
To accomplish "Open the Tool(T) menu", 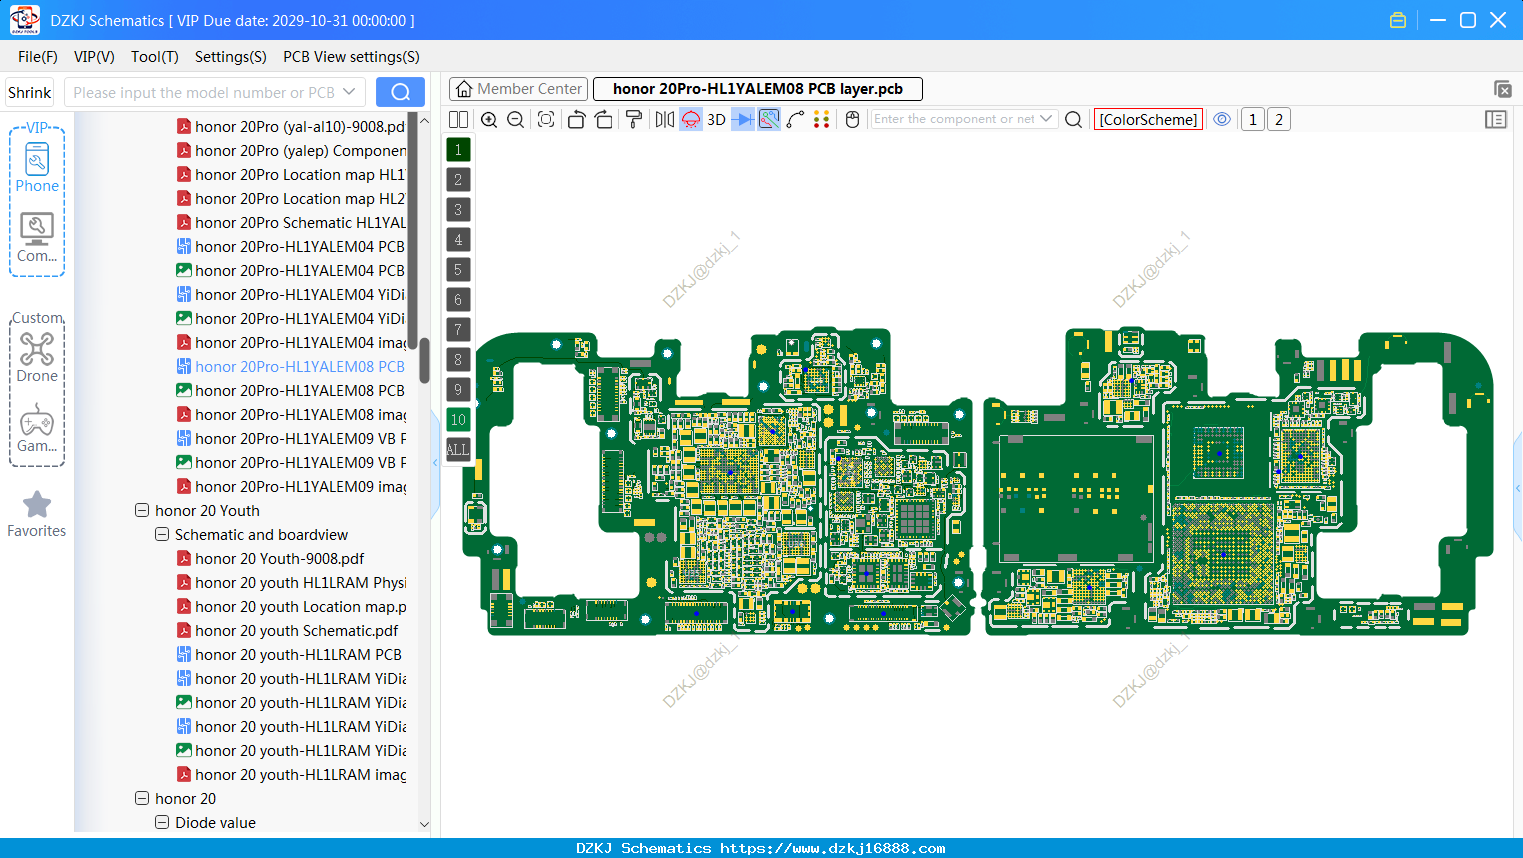I will point(155,57).
